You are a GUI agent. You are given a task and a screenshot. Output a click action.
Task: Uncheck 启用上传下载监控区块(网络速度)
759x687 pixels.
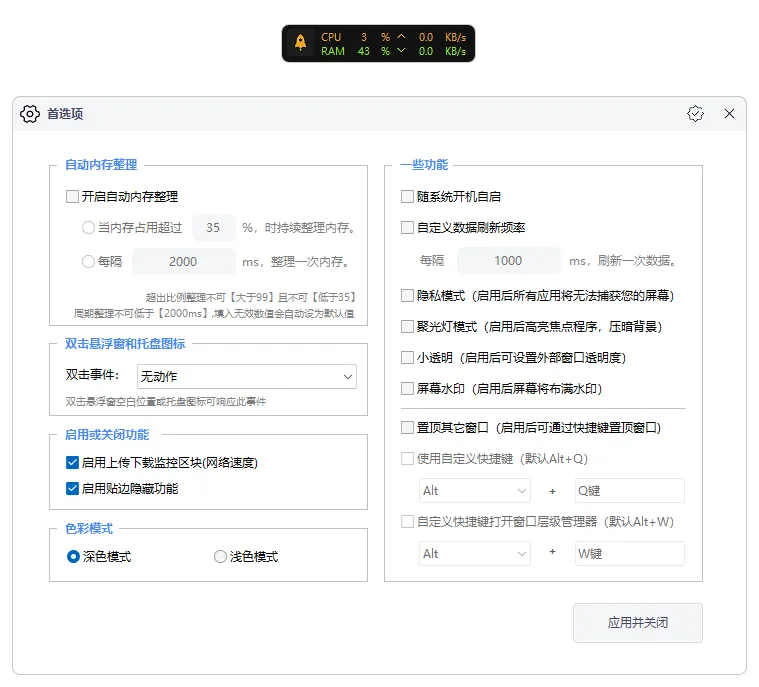(x=72, y=462)
